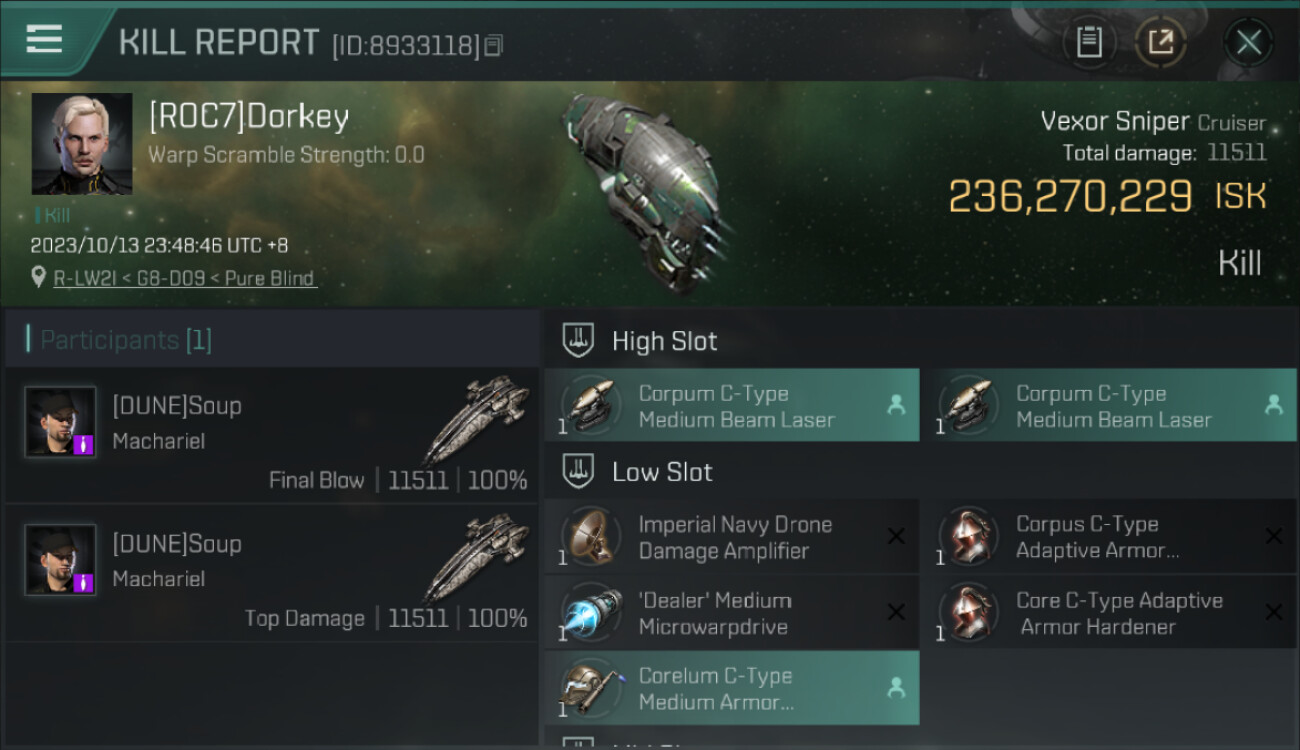Image resolution: width=1300 pixels, height=750 pixels.
Task: Click X beside Corpus C-Type Adaptive Armor
Action: [x=1273, y=536]
